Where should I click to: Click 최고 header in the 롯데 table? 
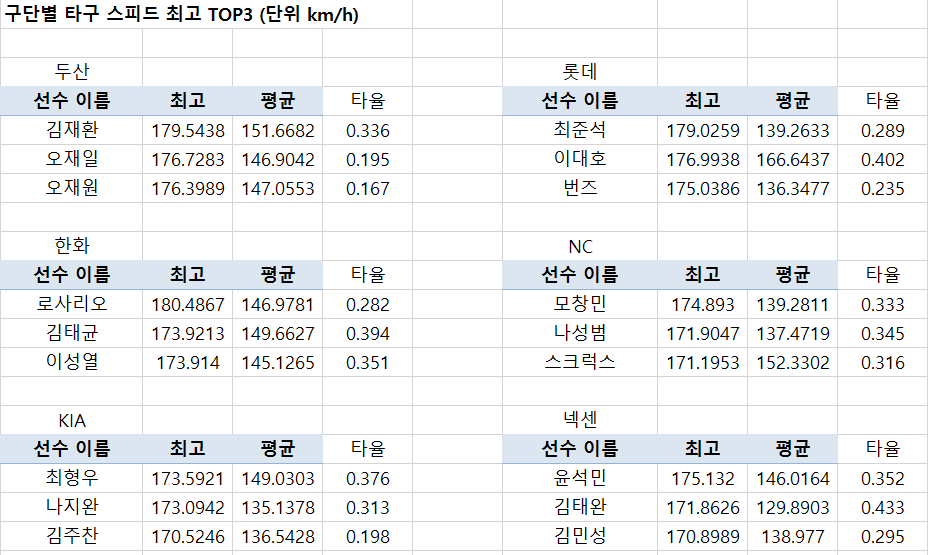coord(703,101)
